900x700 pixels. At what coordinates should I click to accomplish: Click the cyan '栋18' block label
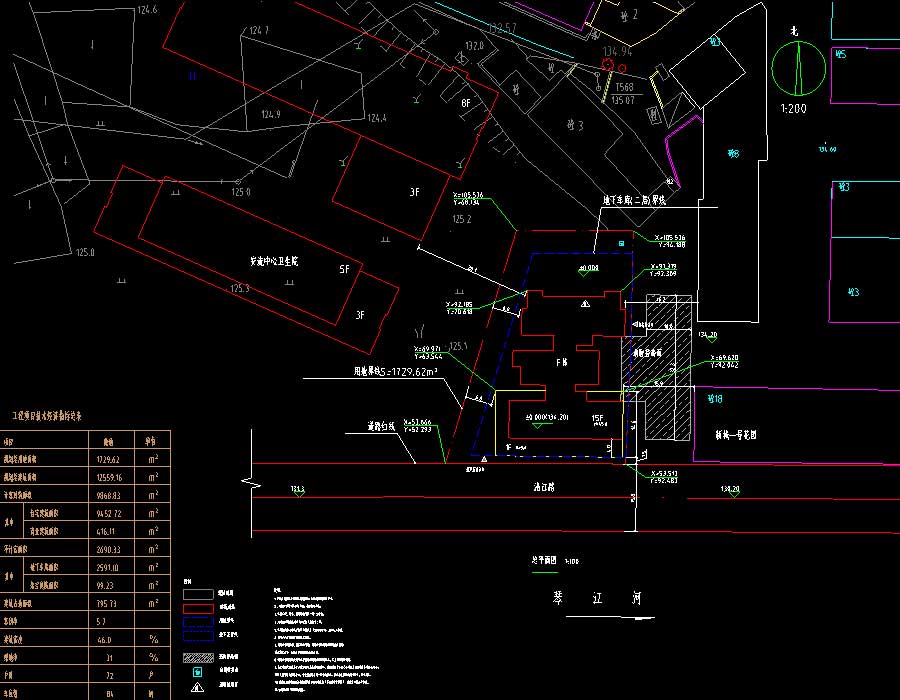coord(715,399)
